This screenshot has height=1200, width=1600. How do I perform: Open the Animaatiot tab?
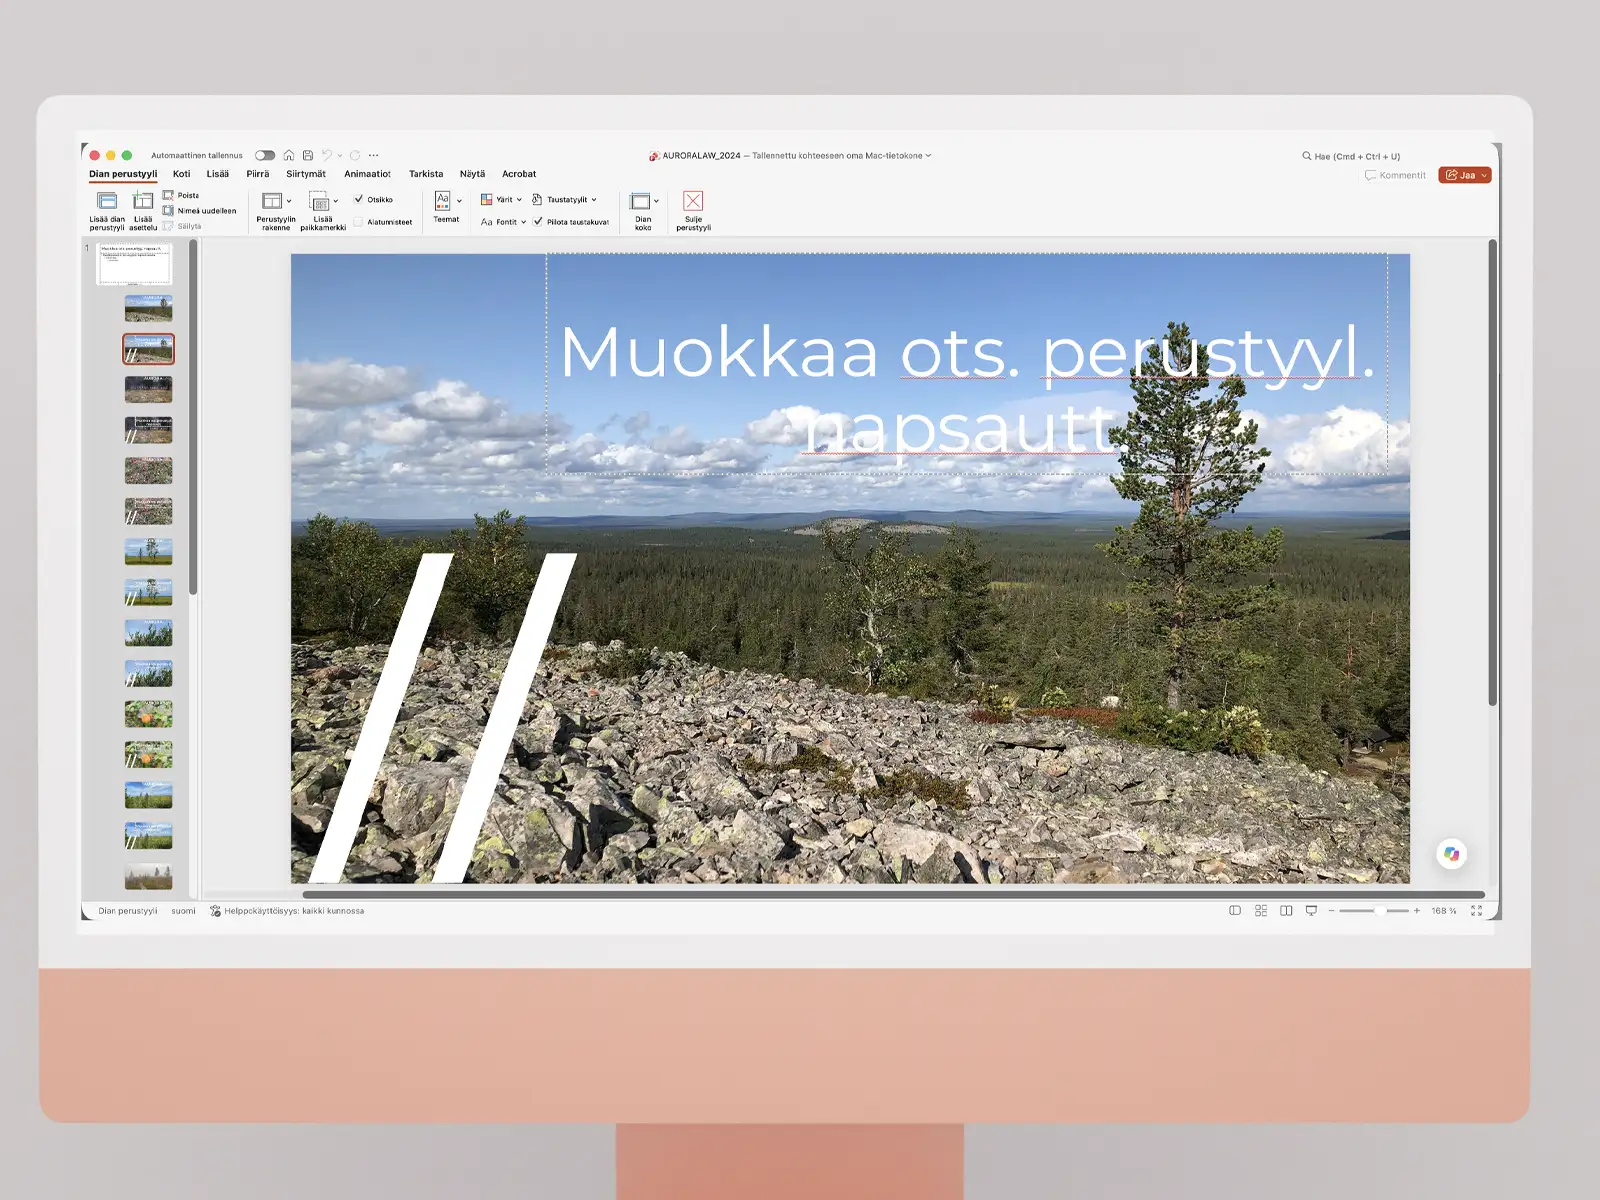pyautogui.click(x=368, y=174)
